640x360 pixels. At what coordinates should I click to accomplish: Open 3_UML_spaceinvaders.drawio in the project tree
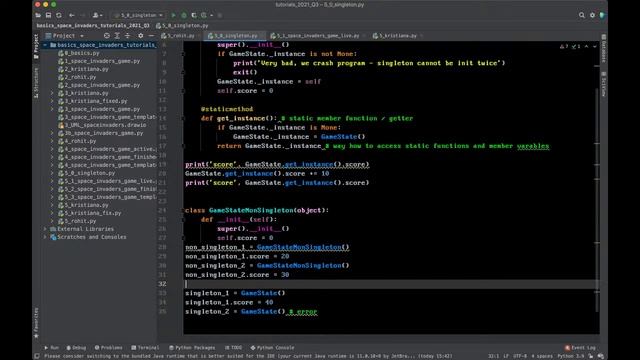(102, 125)
